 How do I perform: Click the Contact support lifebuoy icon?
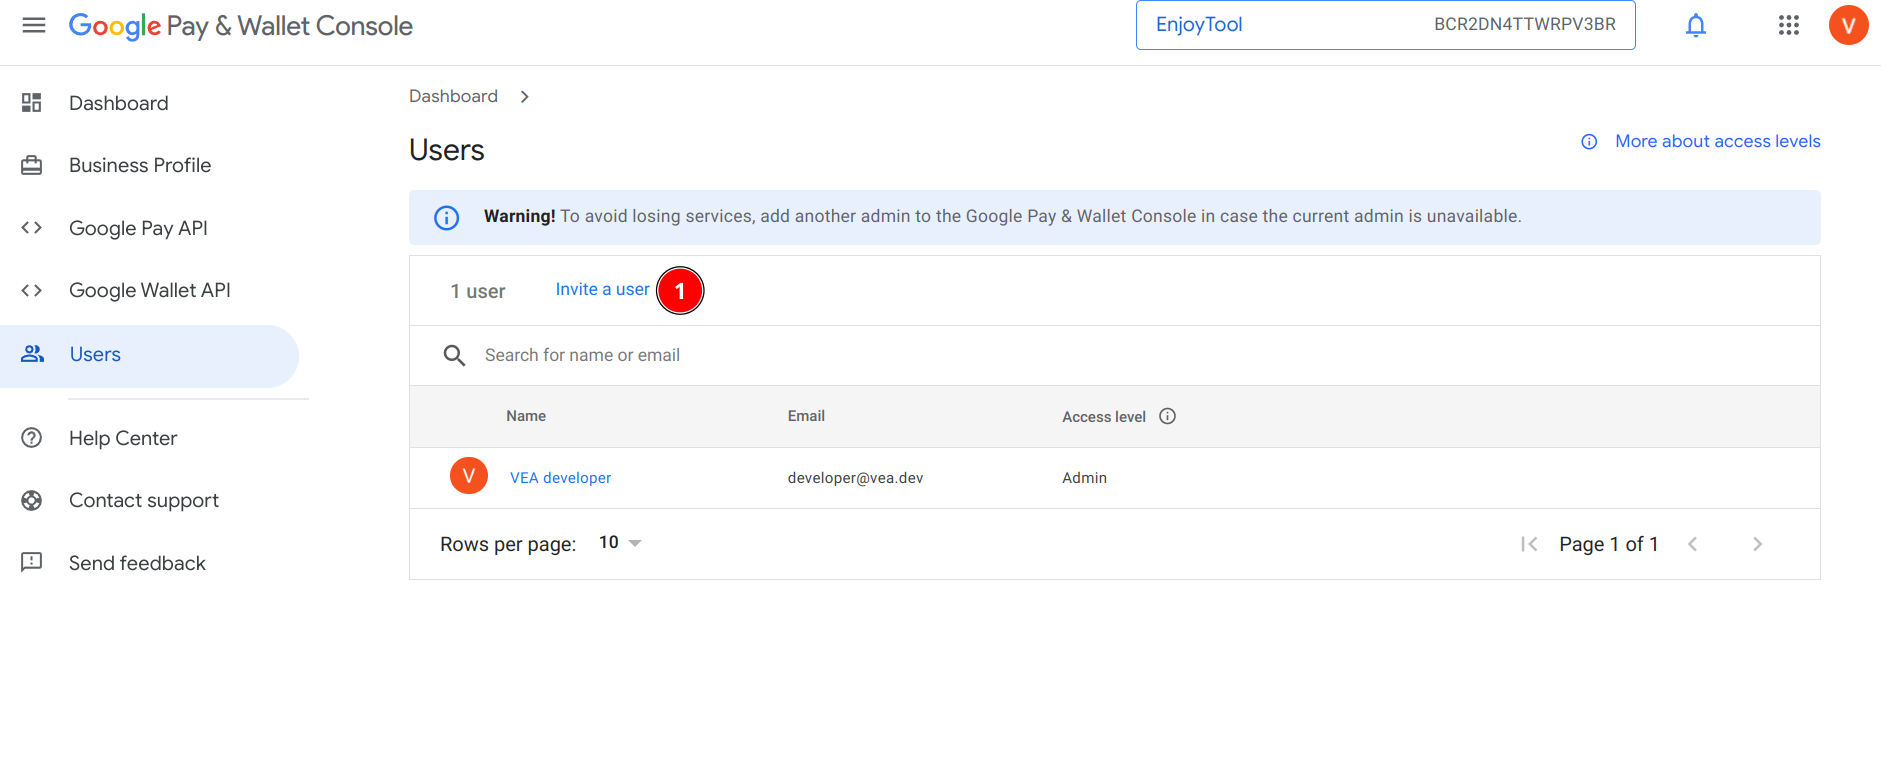(32, 500)
